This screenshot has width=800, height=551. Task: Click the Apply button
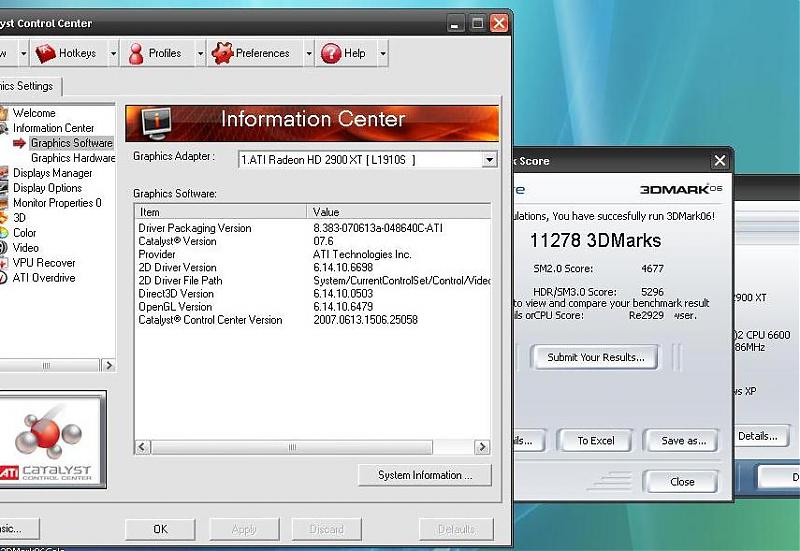(x=244, y=529)
